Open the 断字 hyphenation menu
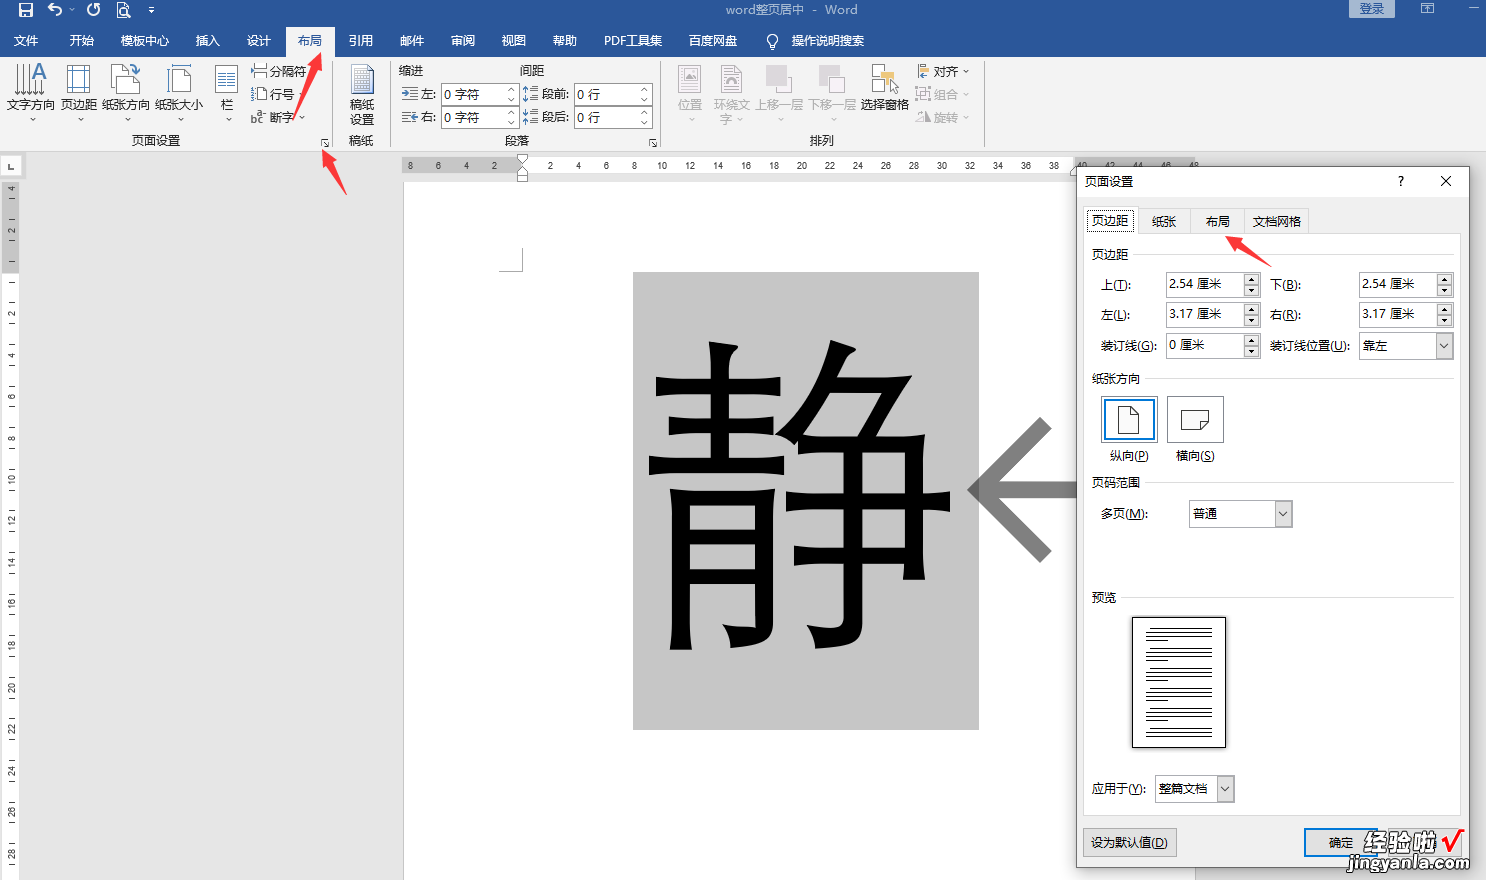This screenshot has height=880, width=1486. pyautogui.click(x=277, y=117)
